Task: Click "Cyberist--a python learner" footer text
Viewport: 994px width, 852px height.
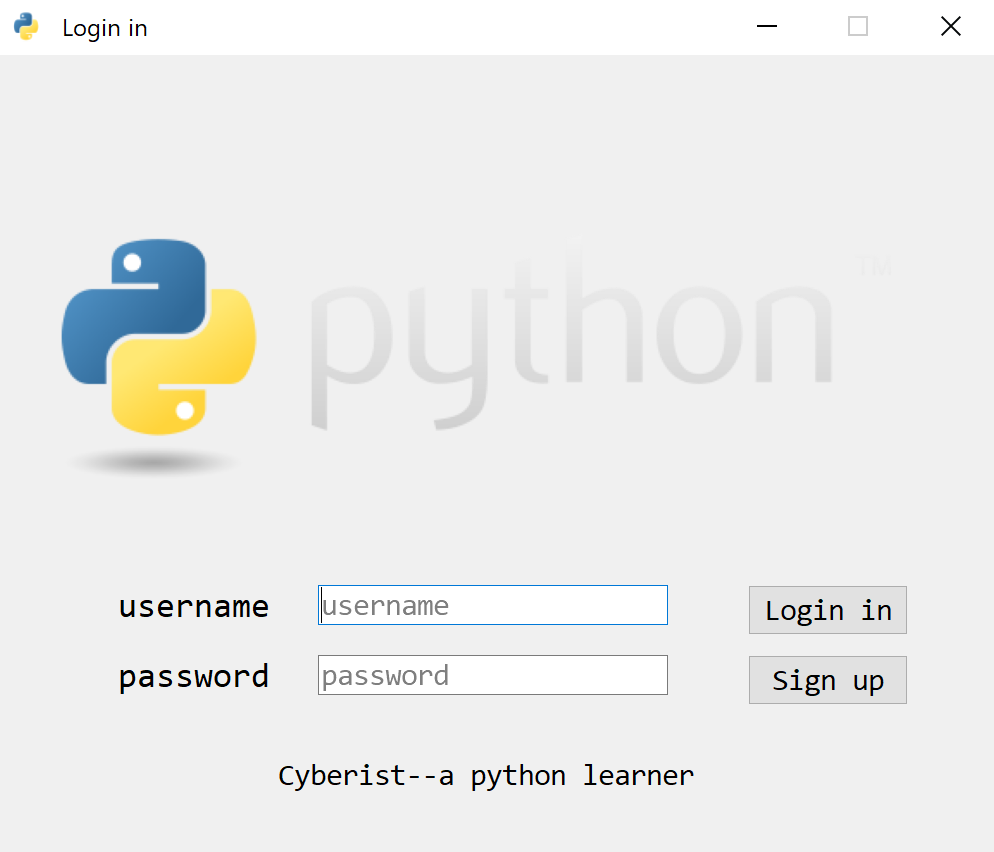Action: click(x=486, y=777)
